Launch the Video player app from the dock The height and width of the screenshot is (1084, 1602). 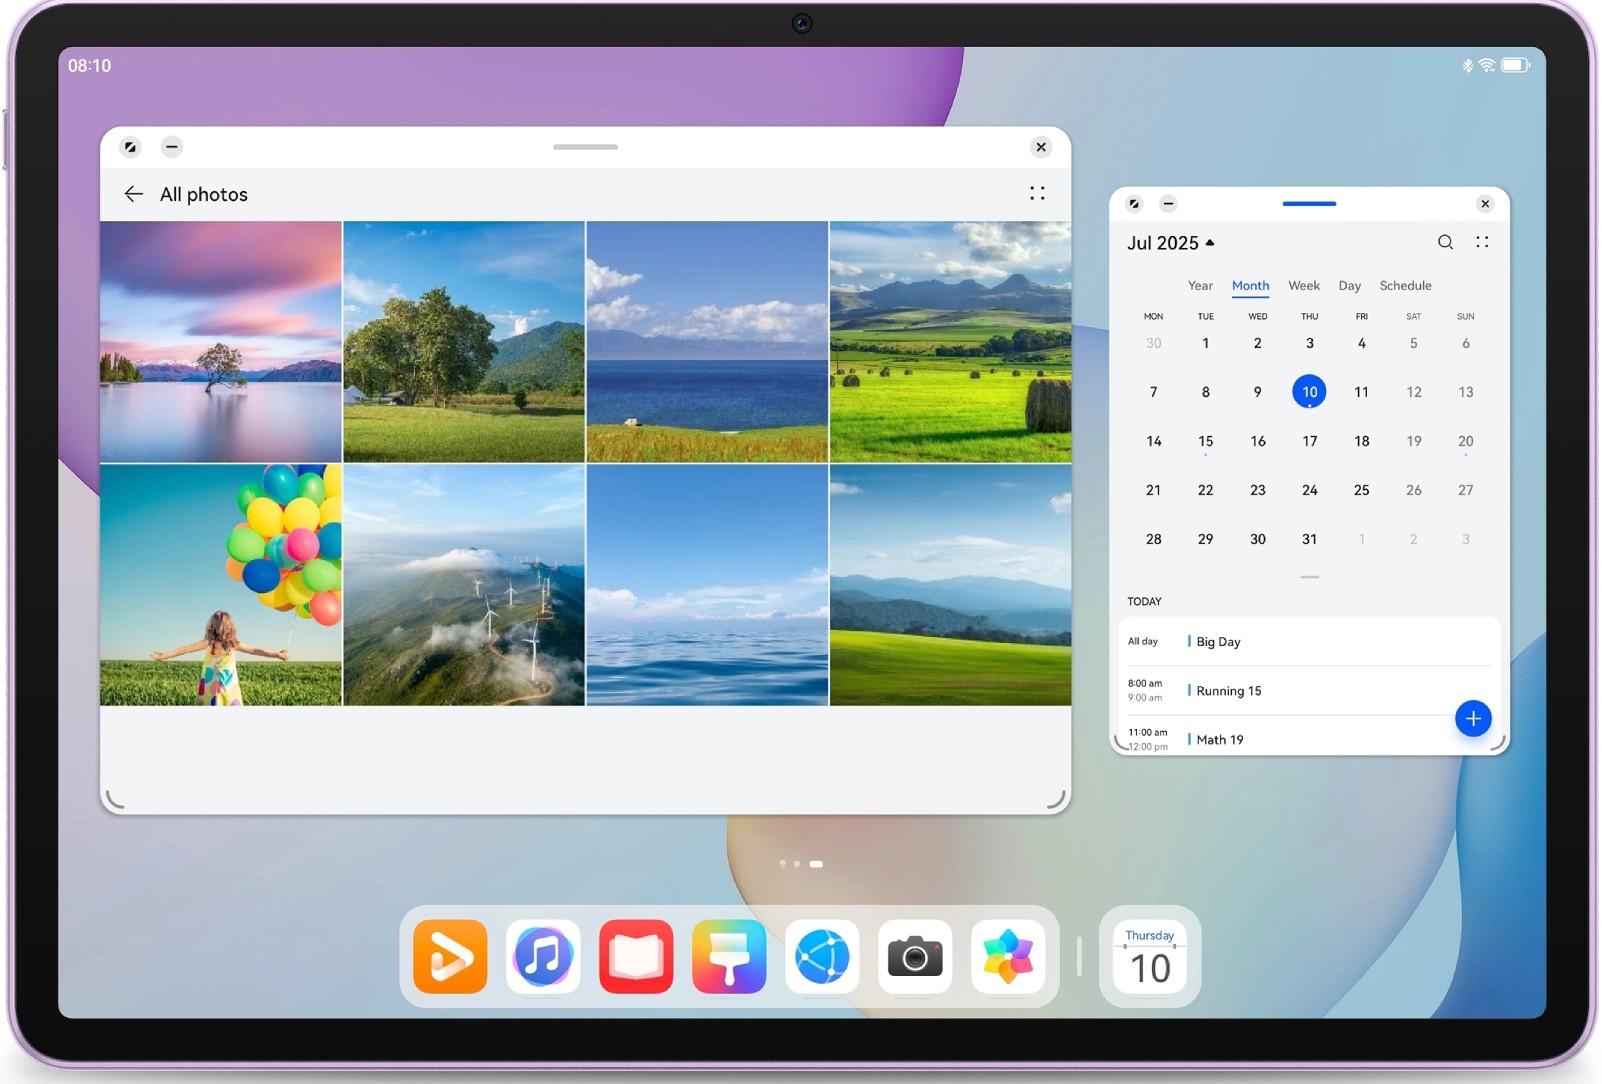click(x=450, y=958)
